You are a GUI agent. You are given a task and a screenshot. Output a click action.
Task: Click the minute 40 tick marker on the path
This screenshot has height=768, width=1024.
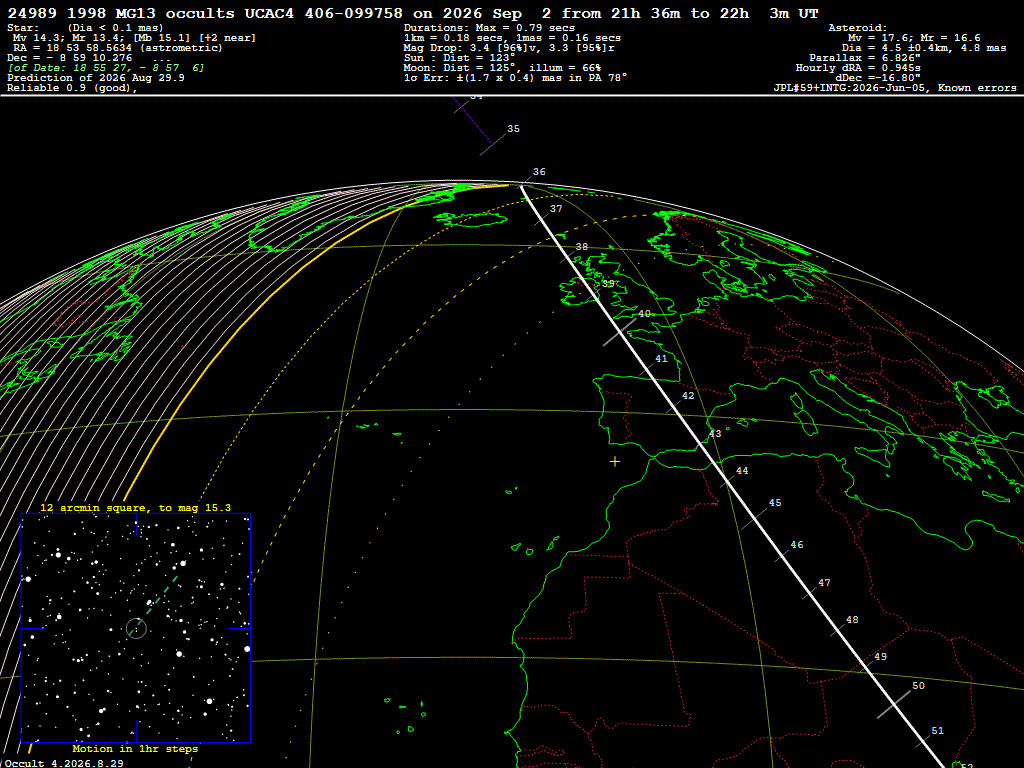pyautogui.click(x=619, y=332)
